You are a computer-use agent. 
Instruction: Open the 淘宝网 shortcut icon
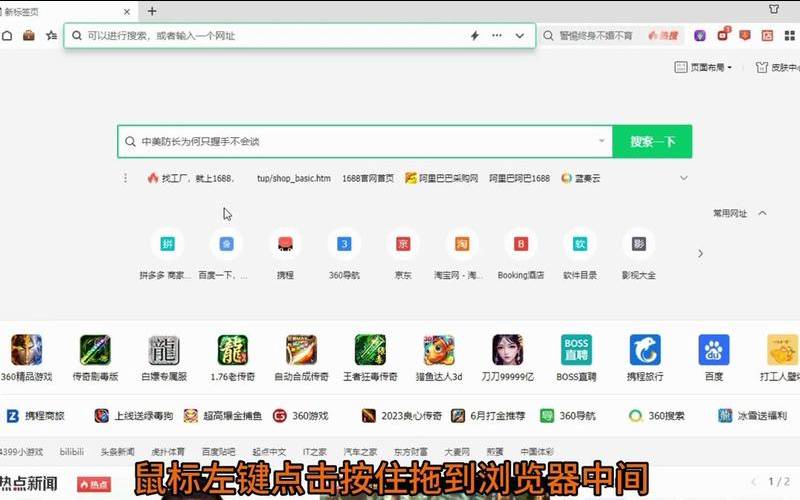coord(462,244)
